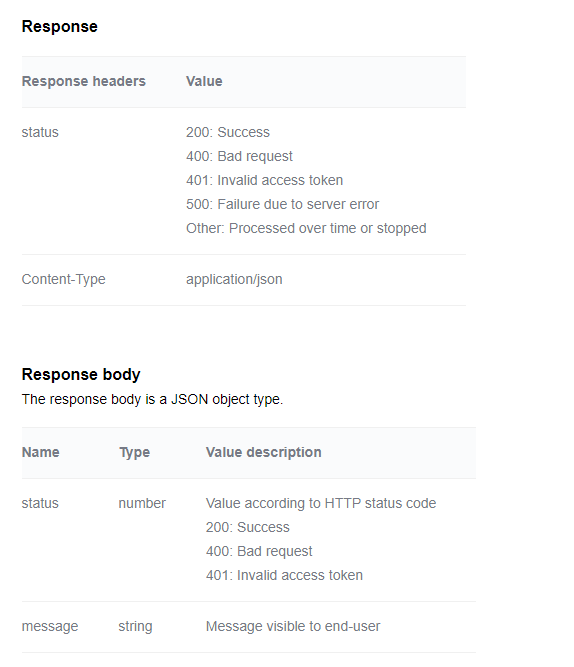
Task: Click the Value column header
Action: pos(204,81)
